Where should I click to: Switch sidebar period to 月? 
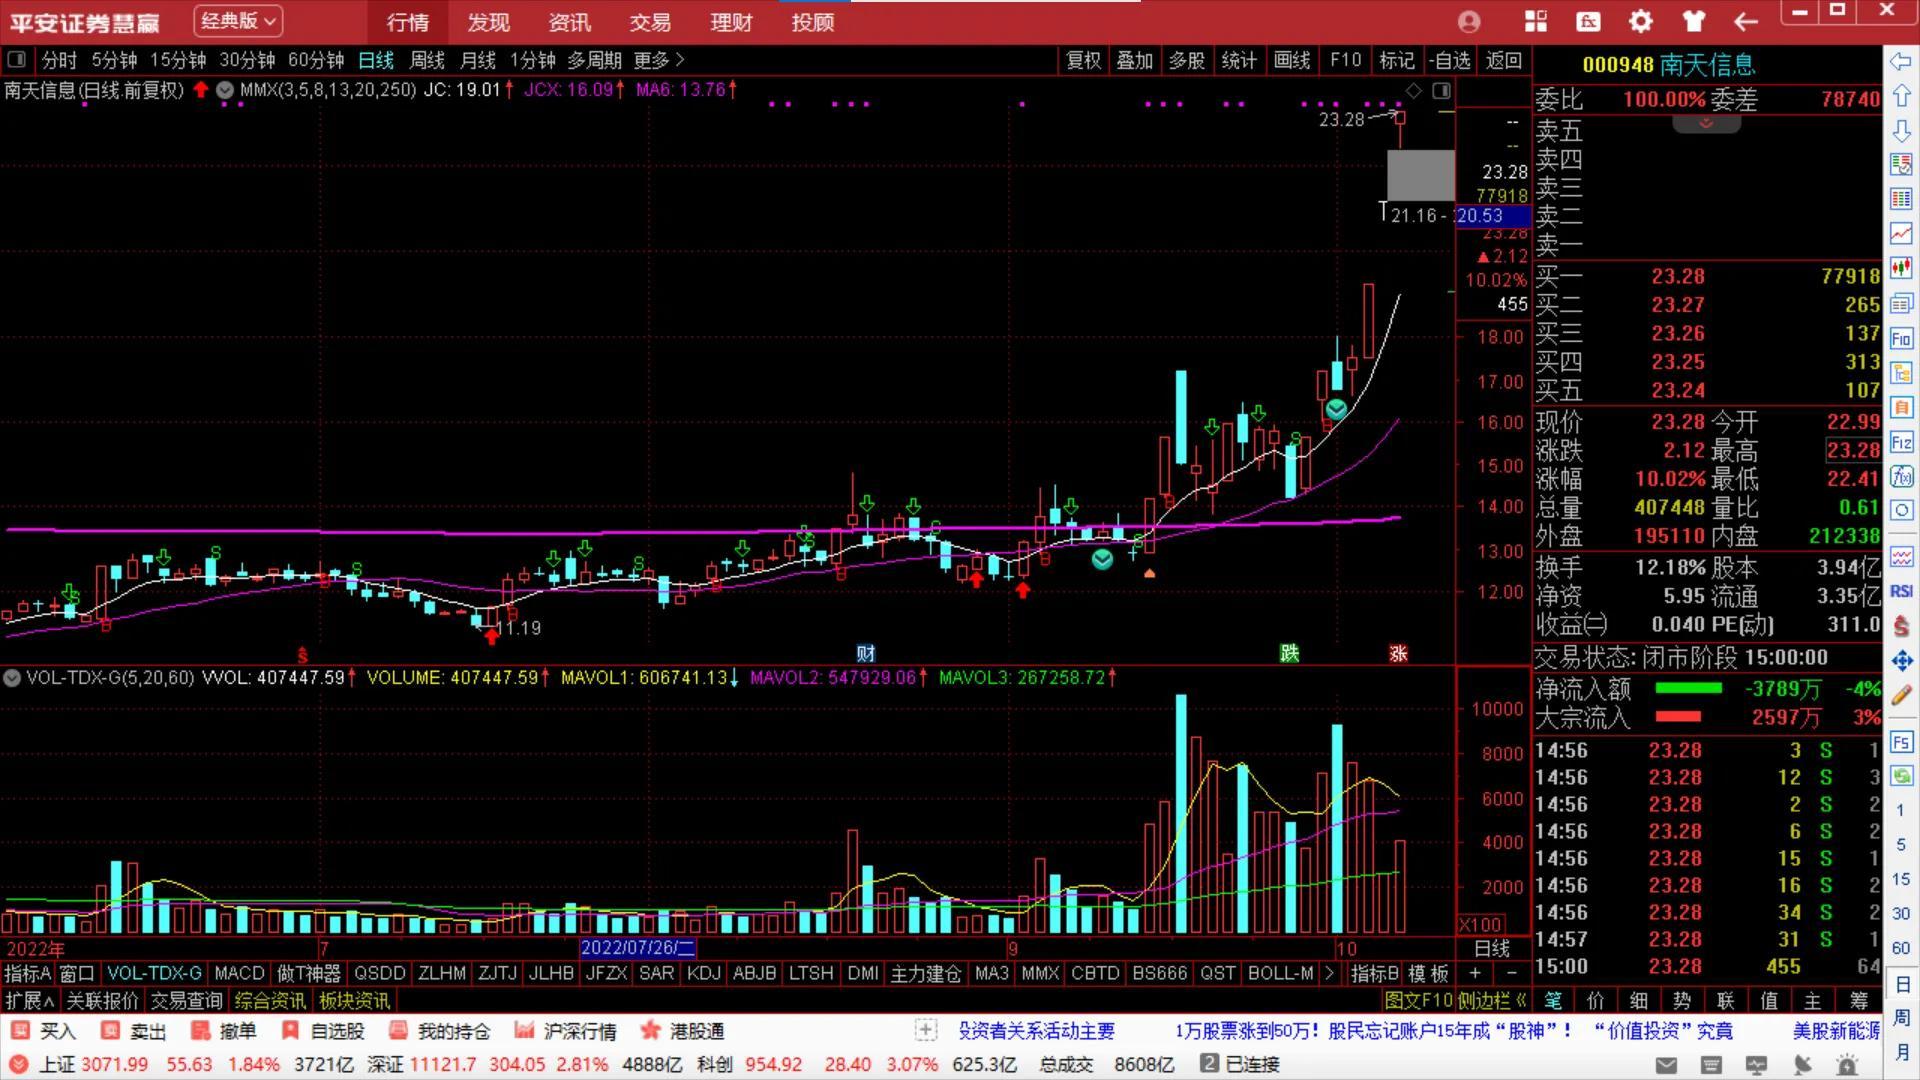(x=1901, y=1052)
